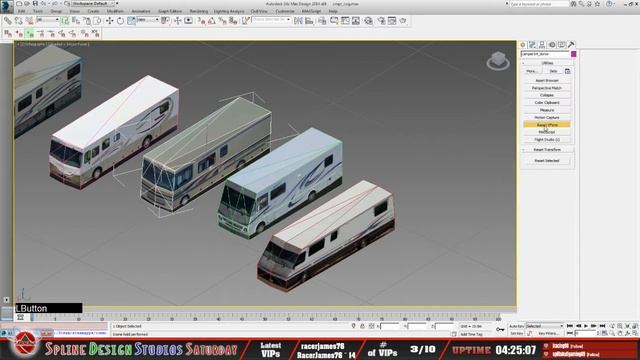Open the Modify command panel tab
This screenshot has width=640, height=360.
[x=532, y=44]
